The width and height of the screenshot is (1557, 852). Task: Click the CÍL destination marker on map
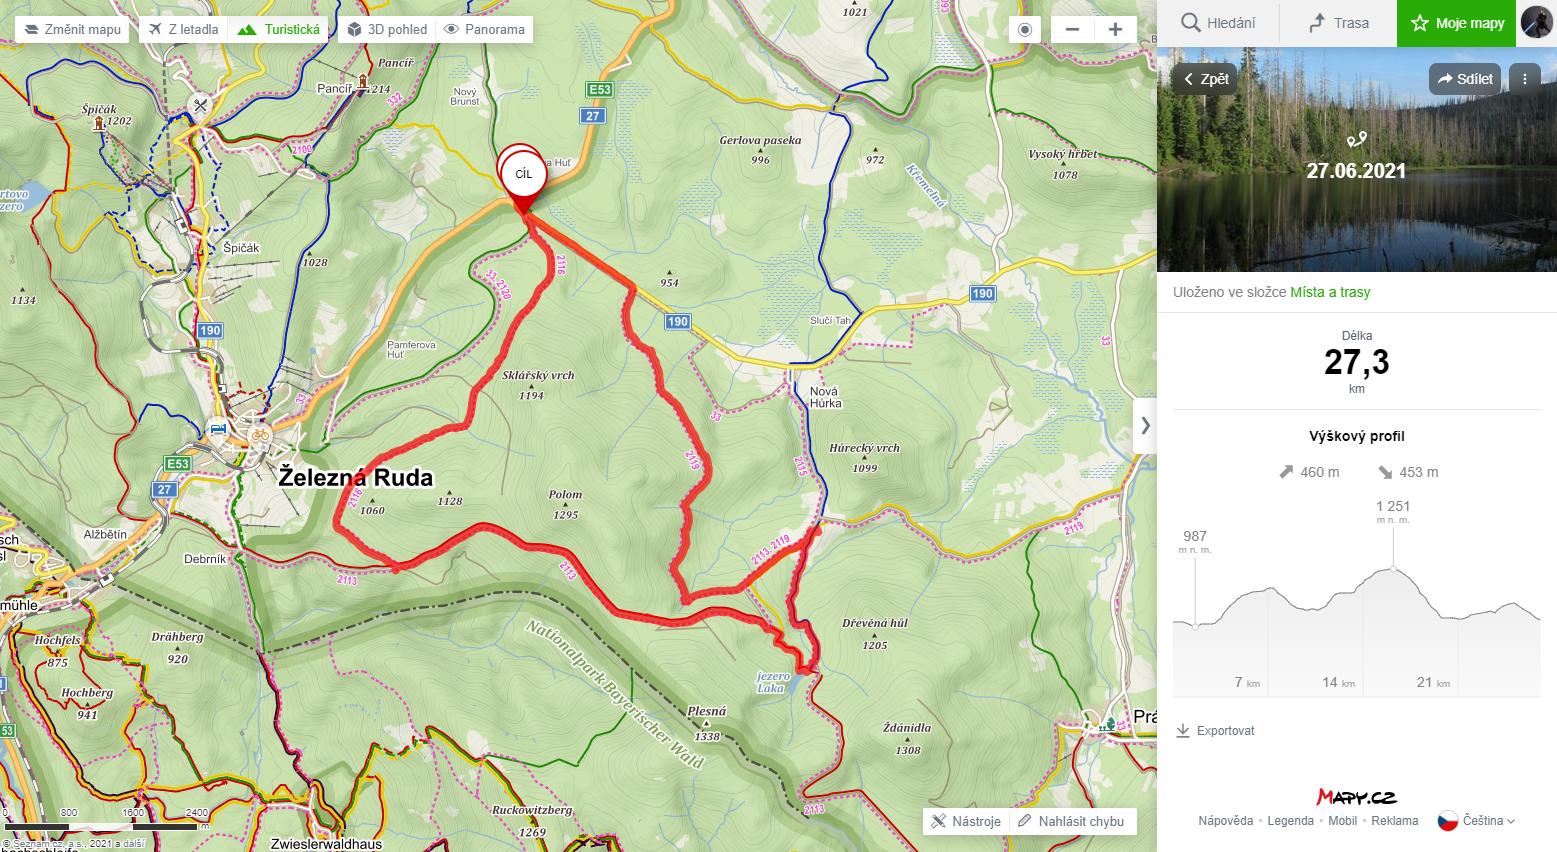(524, 176)
